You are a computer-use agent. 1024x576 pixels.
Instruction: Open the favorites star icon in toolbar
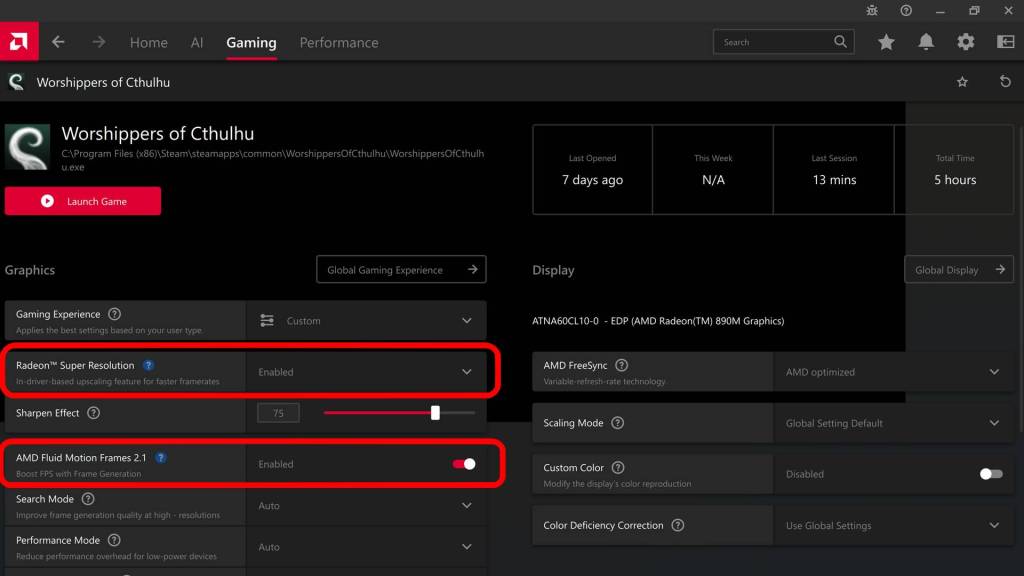886,42
